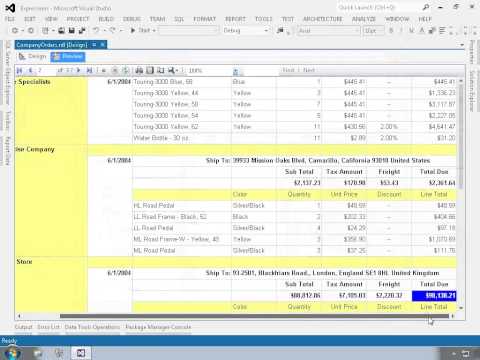480x360 pixels.
Task: Open the Toolbox side panel tab
Action: [x=8, y=120]
